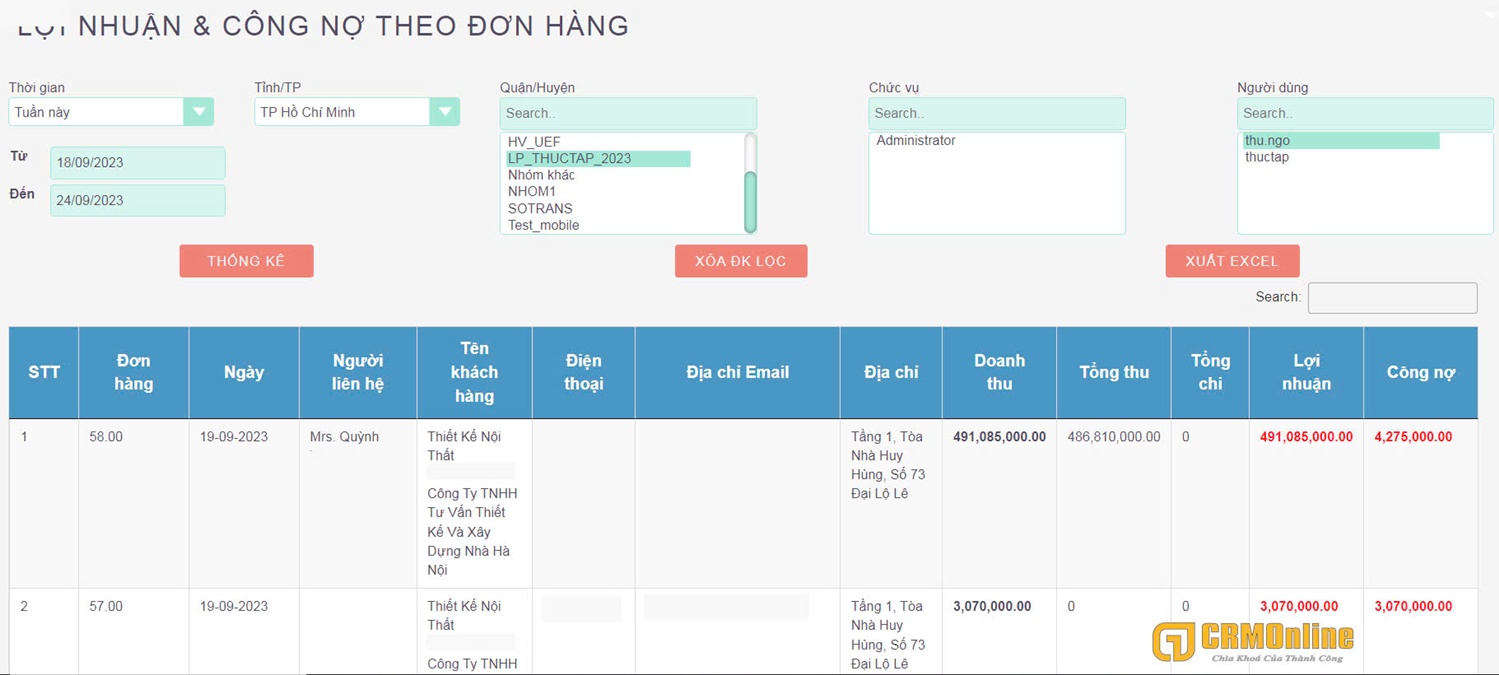Click the Đến date field 24/09/2023
Screen dimensions: 1499x675
137,200
